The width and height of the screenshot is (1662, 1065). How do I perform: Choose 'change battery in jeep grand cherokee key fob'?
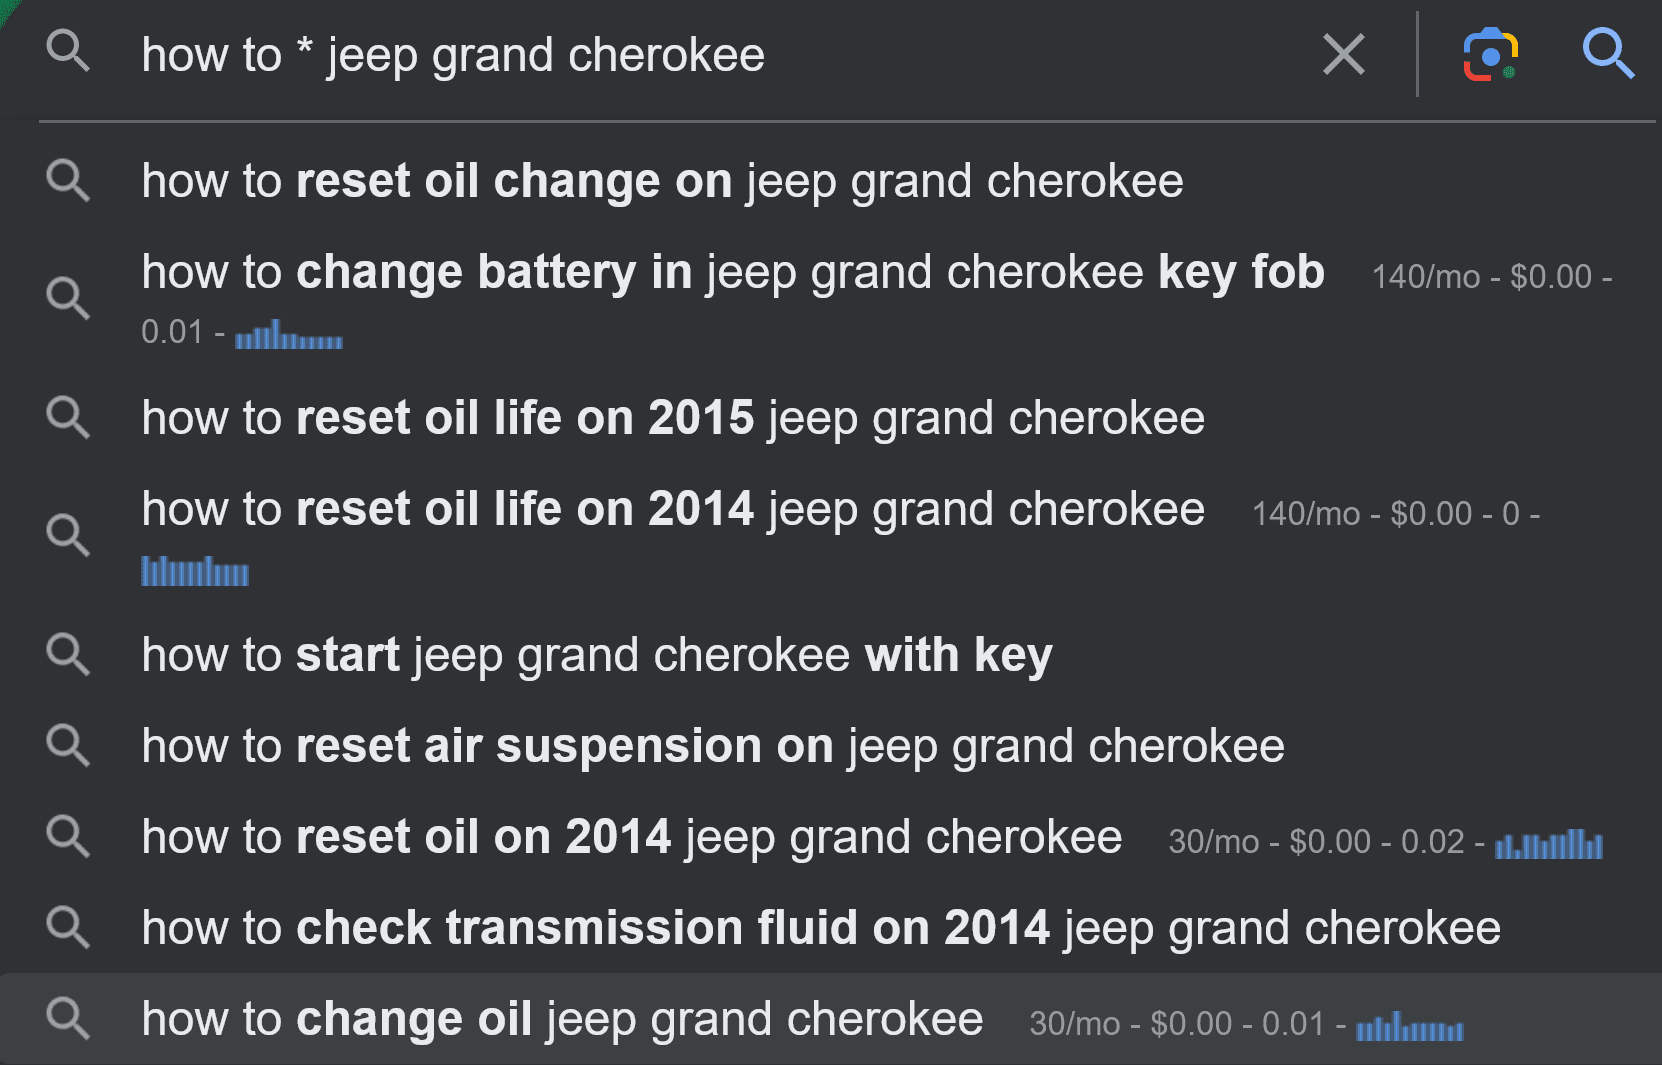(831, 299)
